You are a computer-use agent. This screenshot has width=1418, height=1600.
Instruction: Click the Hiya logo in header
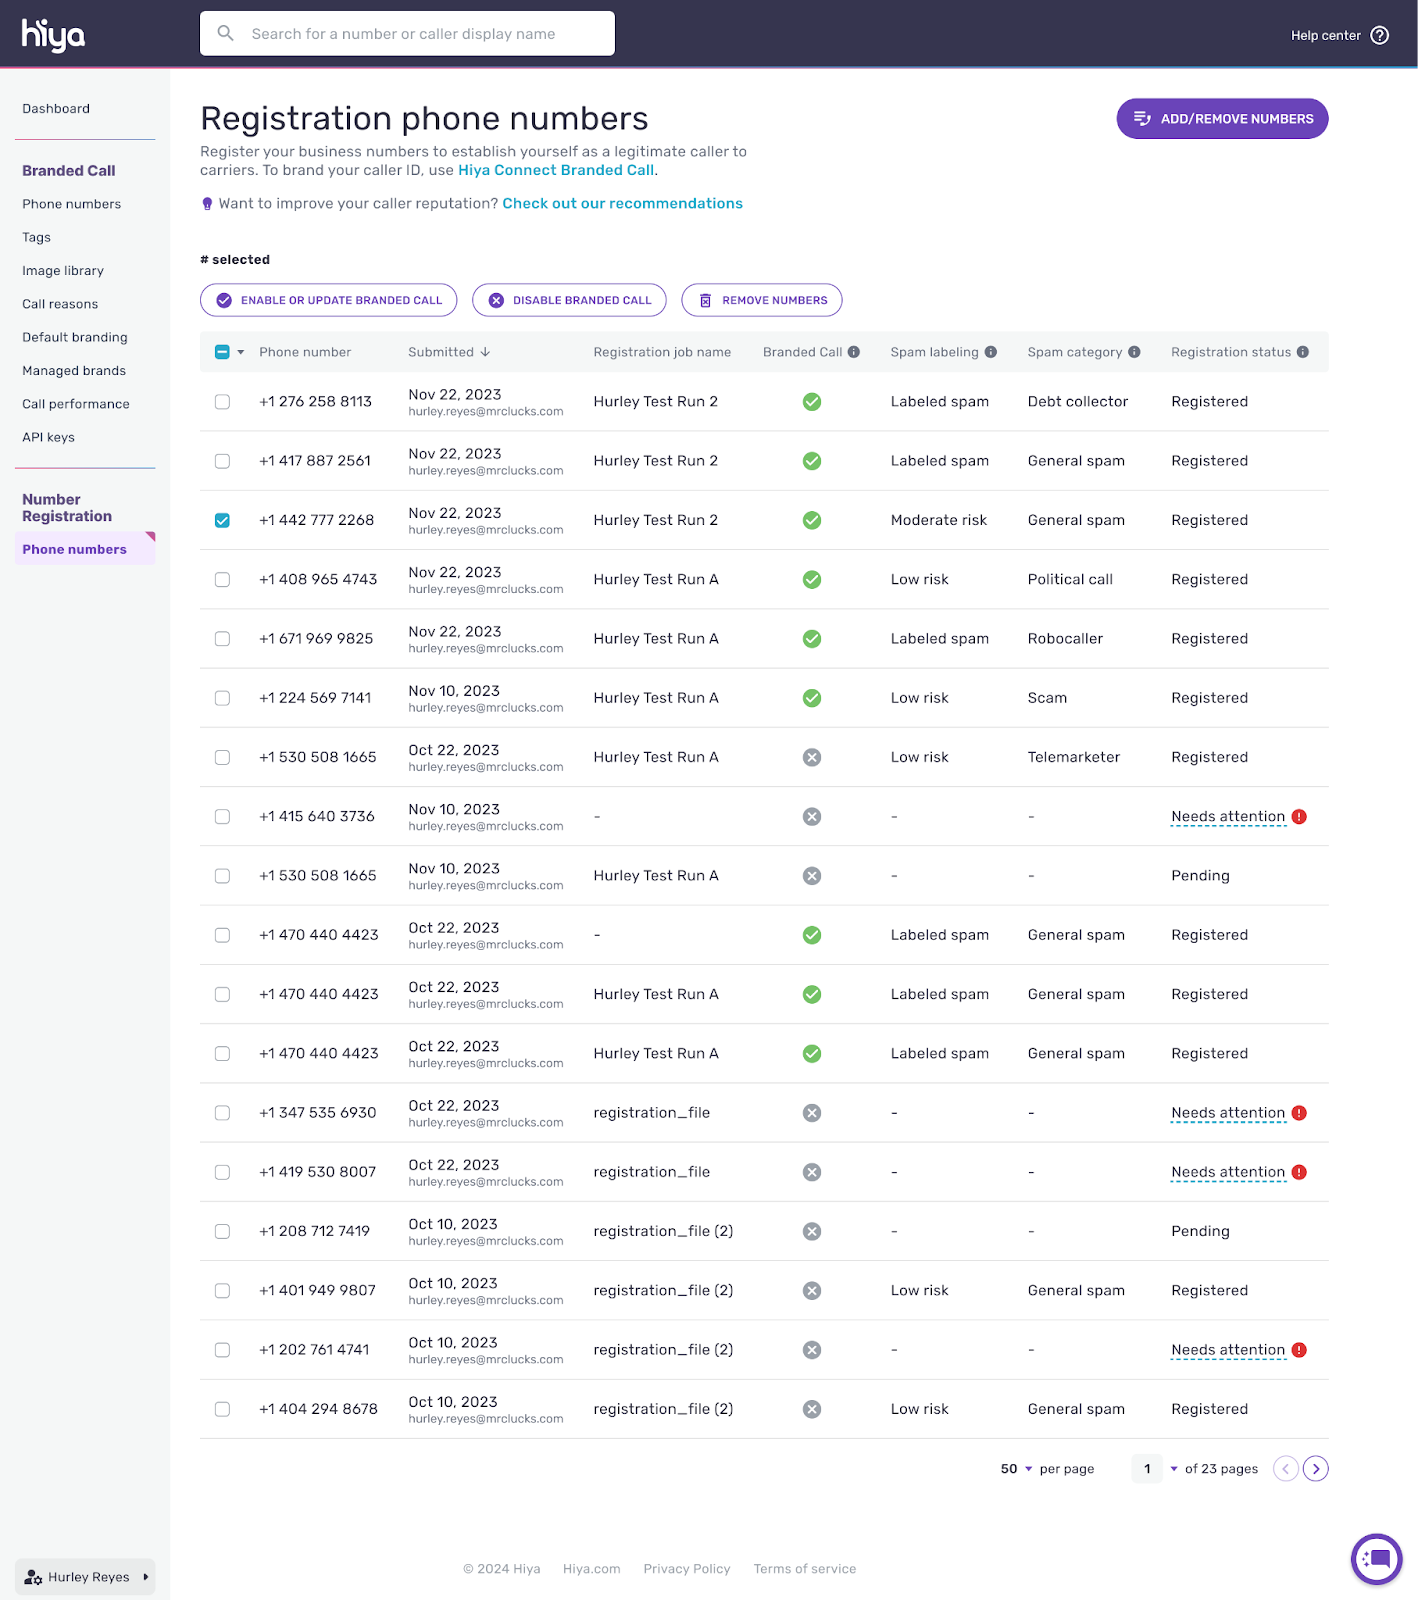click(x=54, y=35)
